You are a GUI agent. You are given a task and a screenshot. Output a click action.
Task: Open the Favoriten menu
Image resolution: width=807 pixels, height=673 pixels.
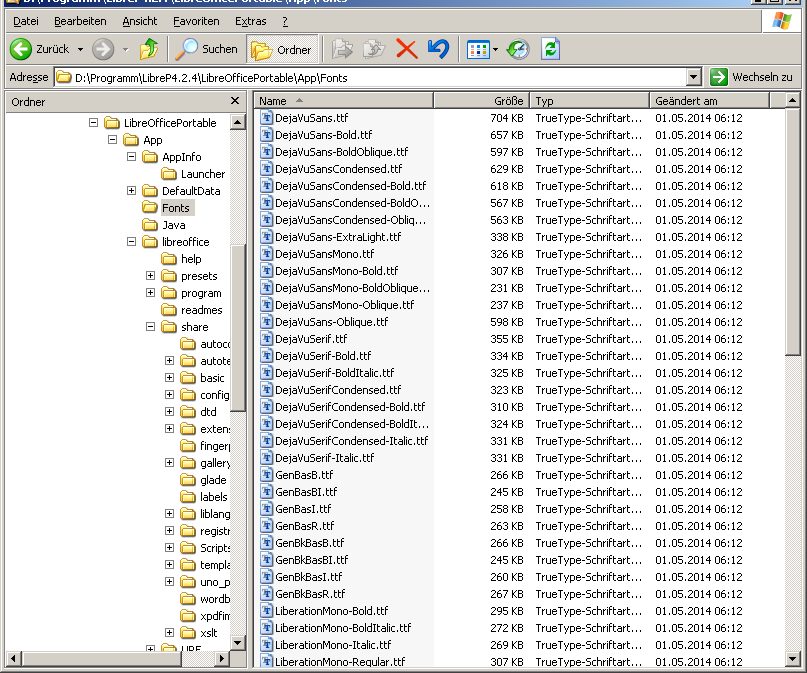[196, 22]
